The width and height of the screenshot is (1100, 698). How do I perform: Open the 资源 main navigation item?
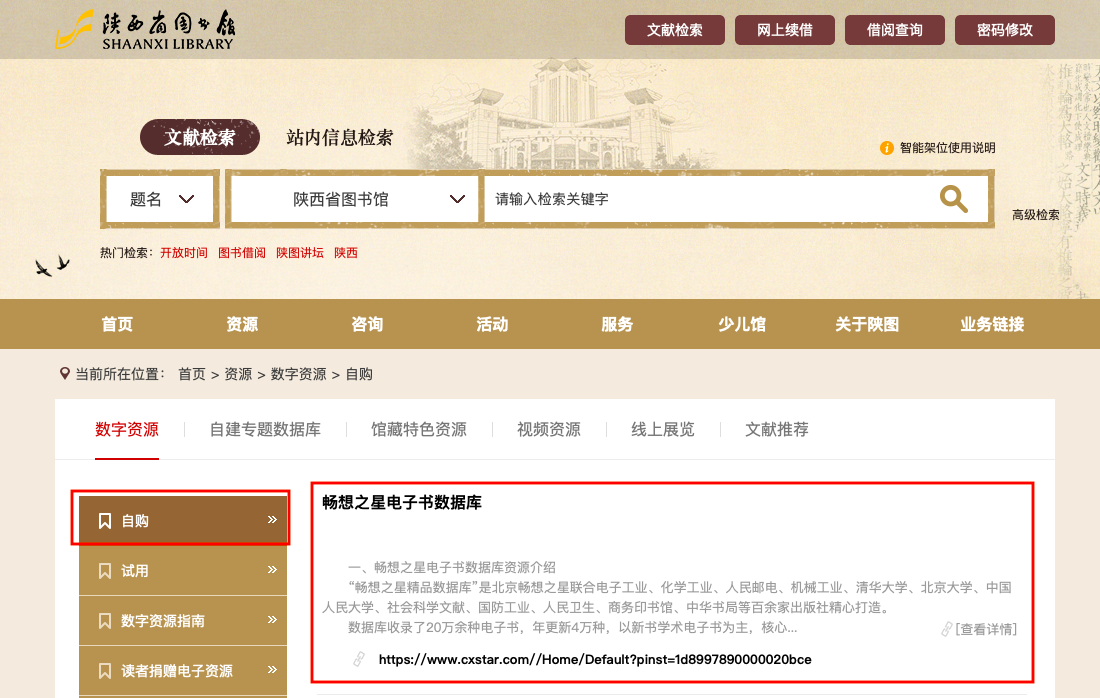coord(242,324)
